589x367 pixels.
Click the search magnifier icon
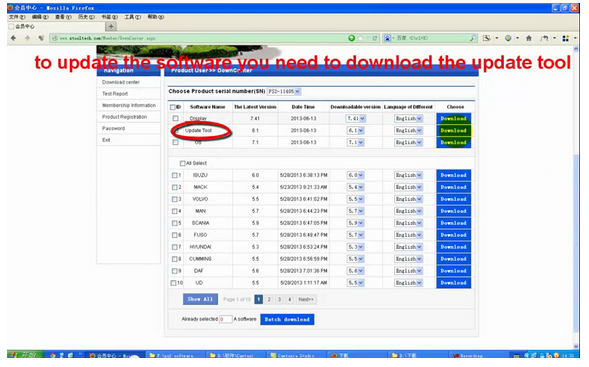point(473,38)
